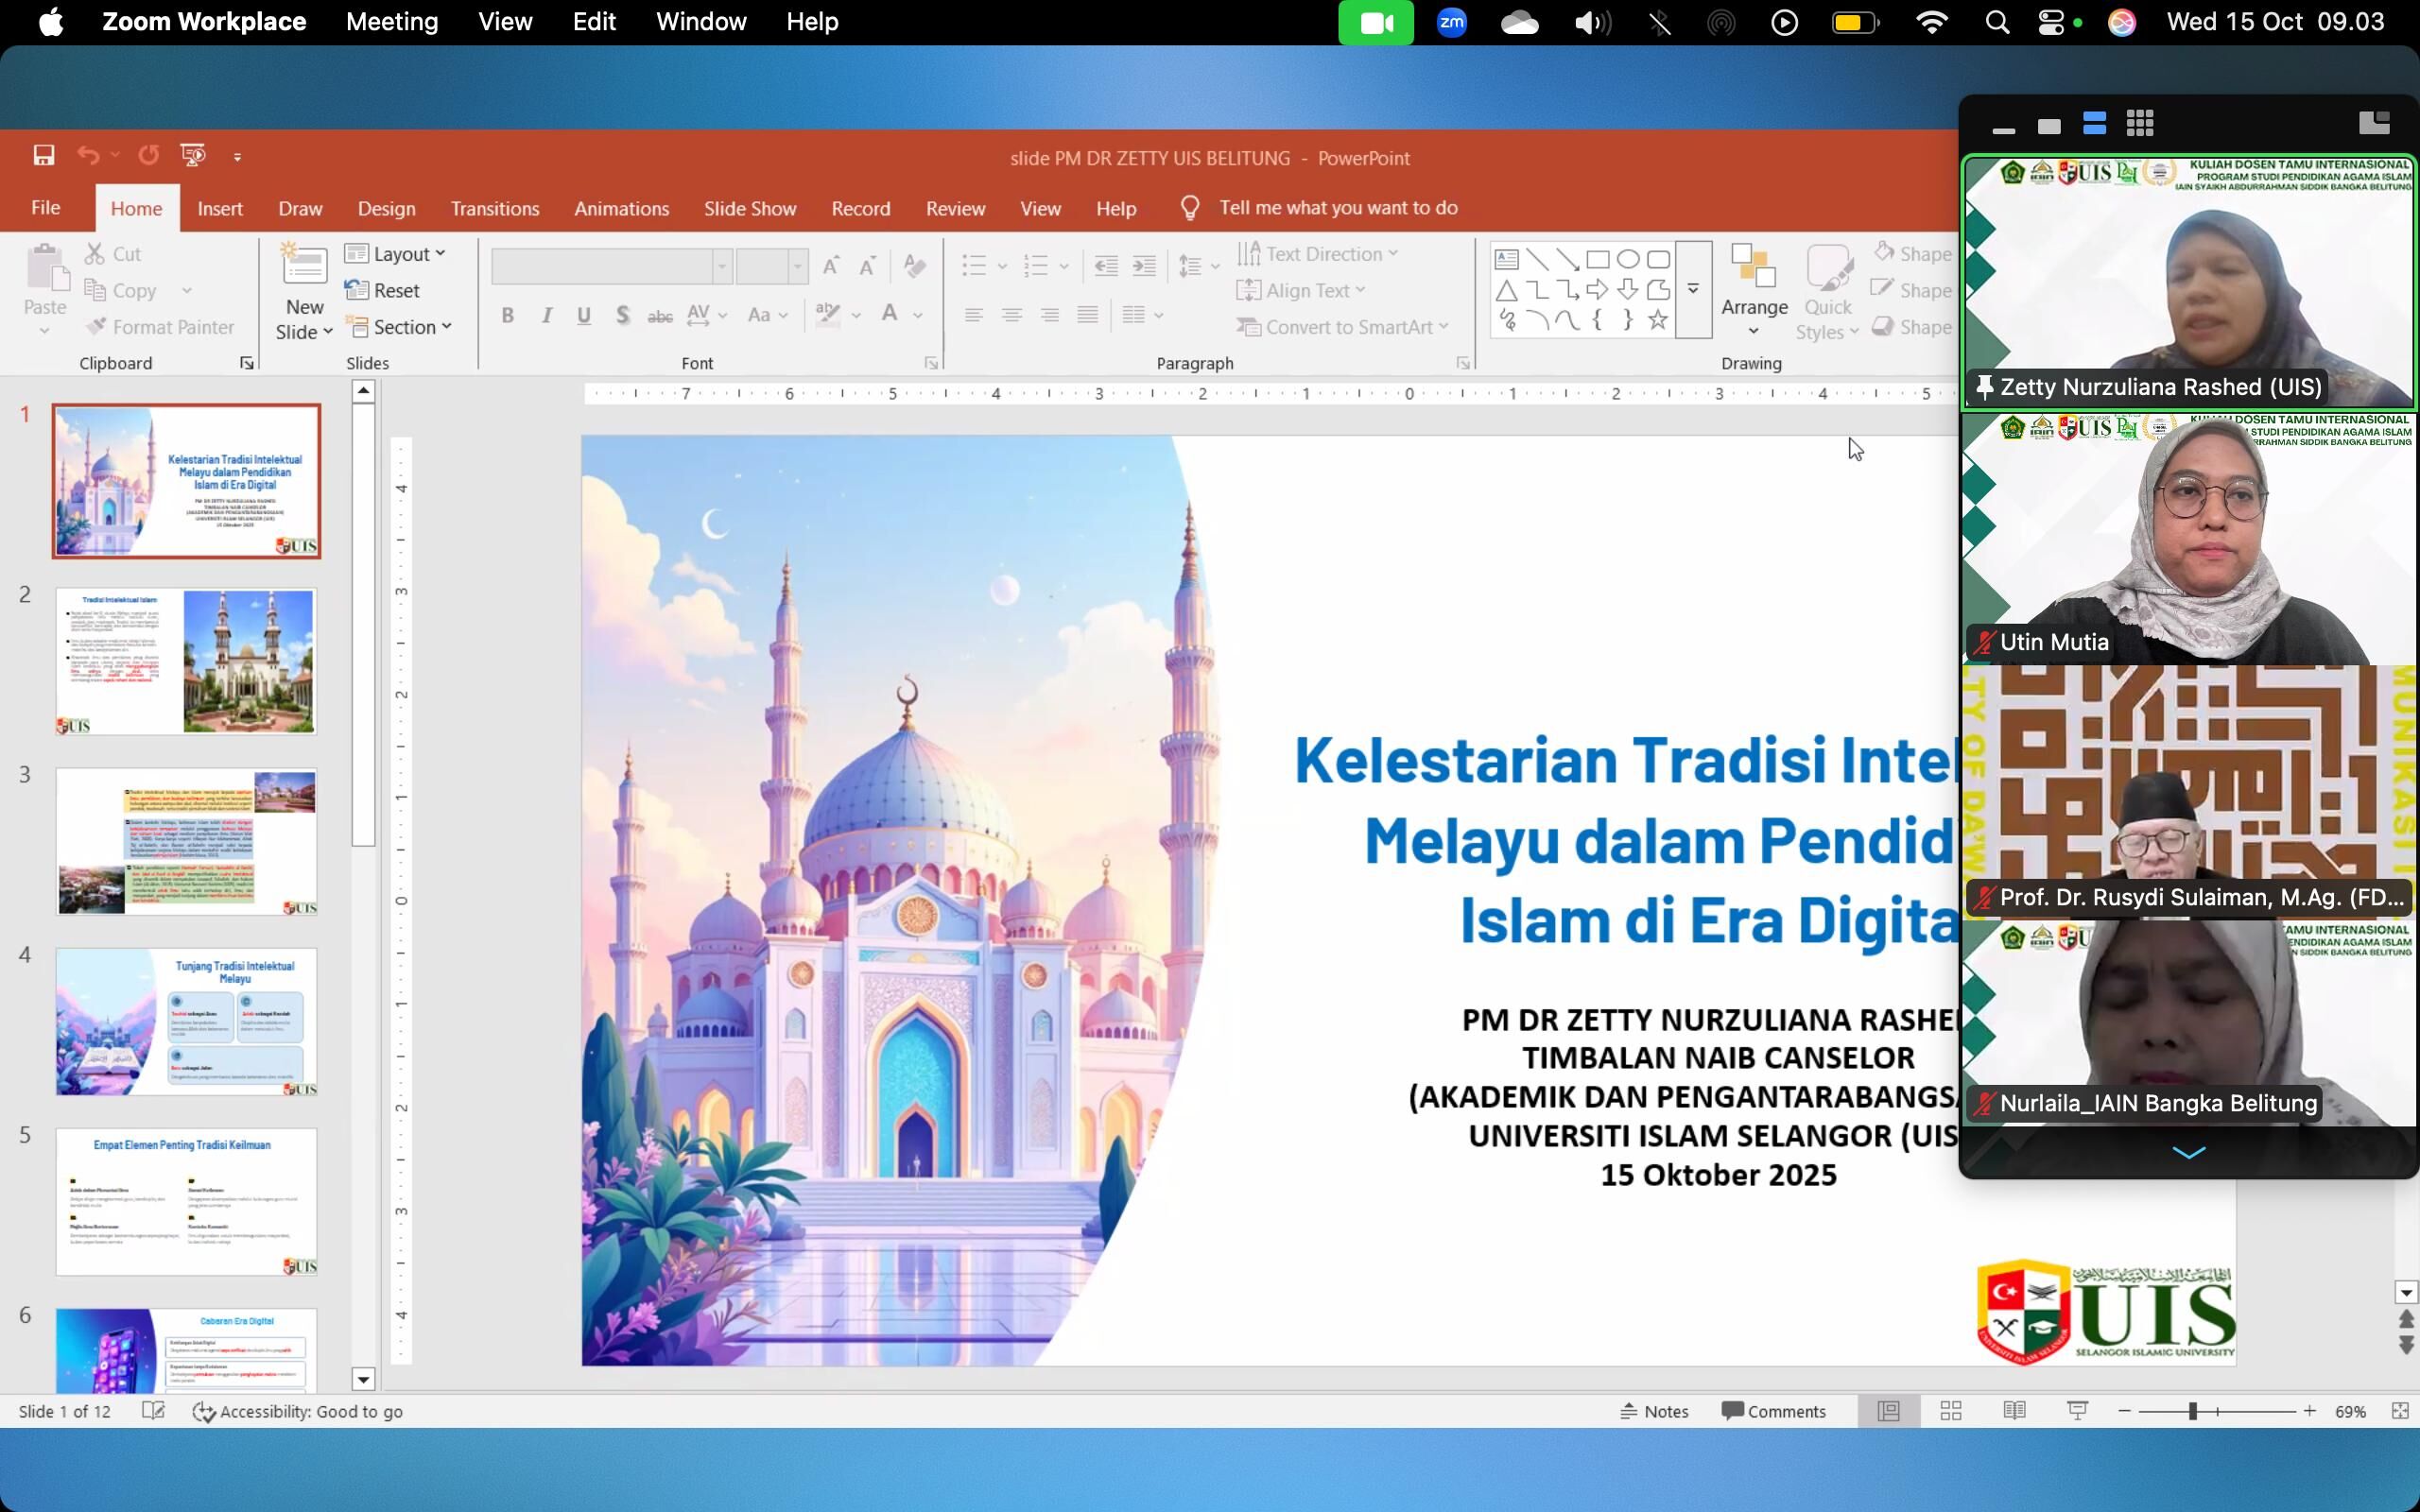Click Format Painter brush

[160, 327]
